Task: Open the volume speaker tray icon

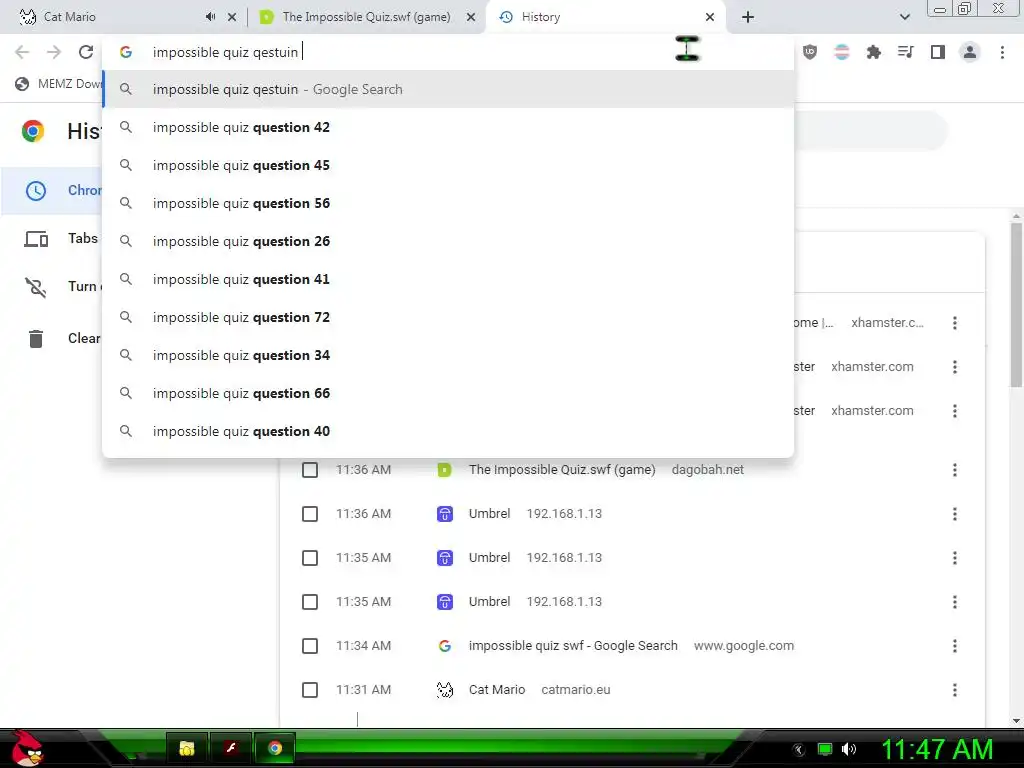Action: click(x=849, y=749)
